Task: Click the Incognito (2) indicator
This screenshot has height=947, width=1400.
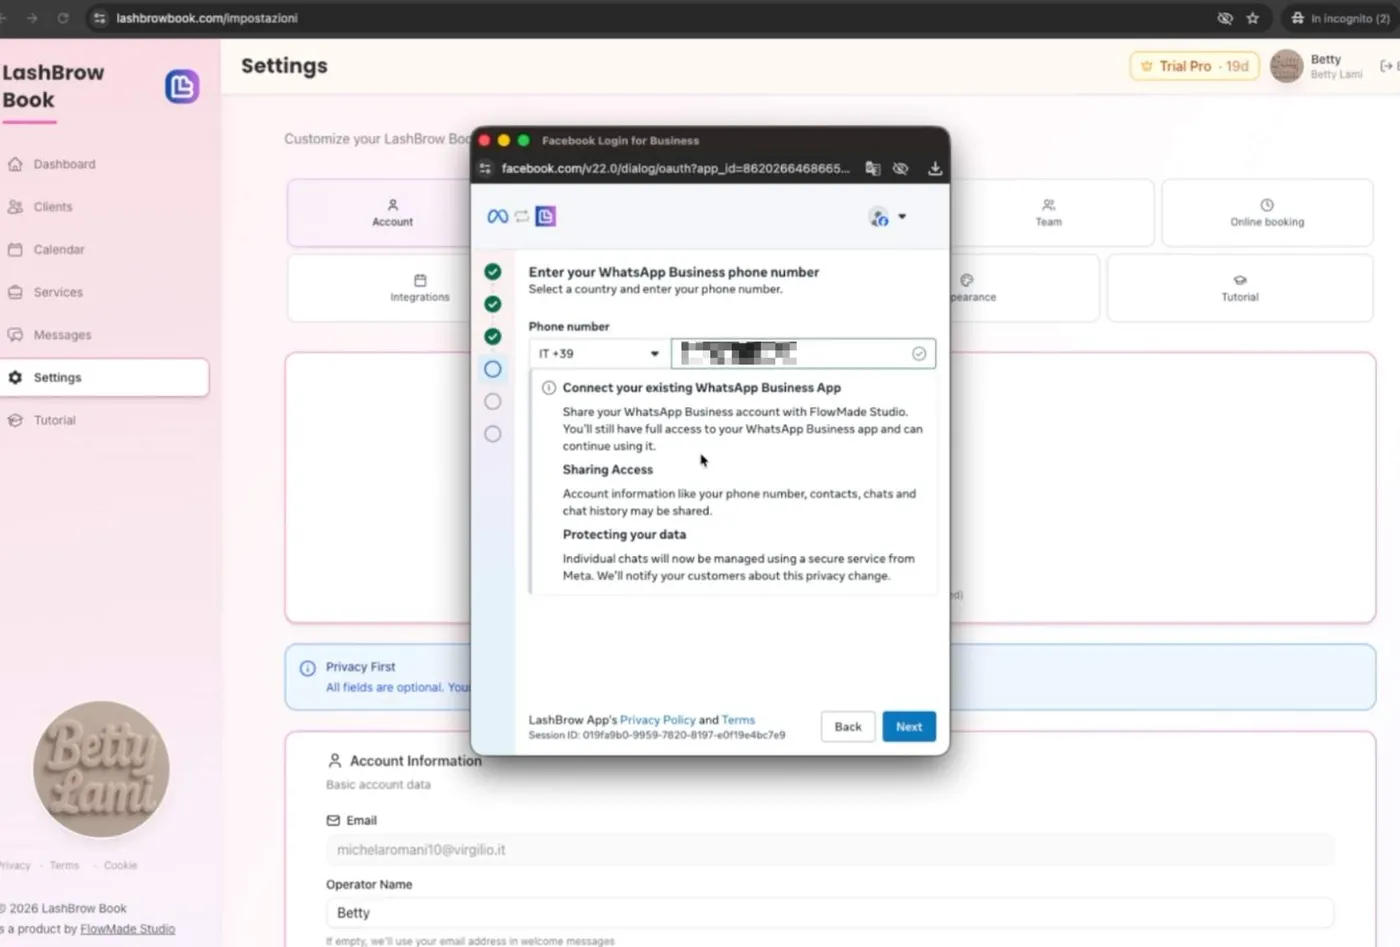Action: (x=1340, y=18)
